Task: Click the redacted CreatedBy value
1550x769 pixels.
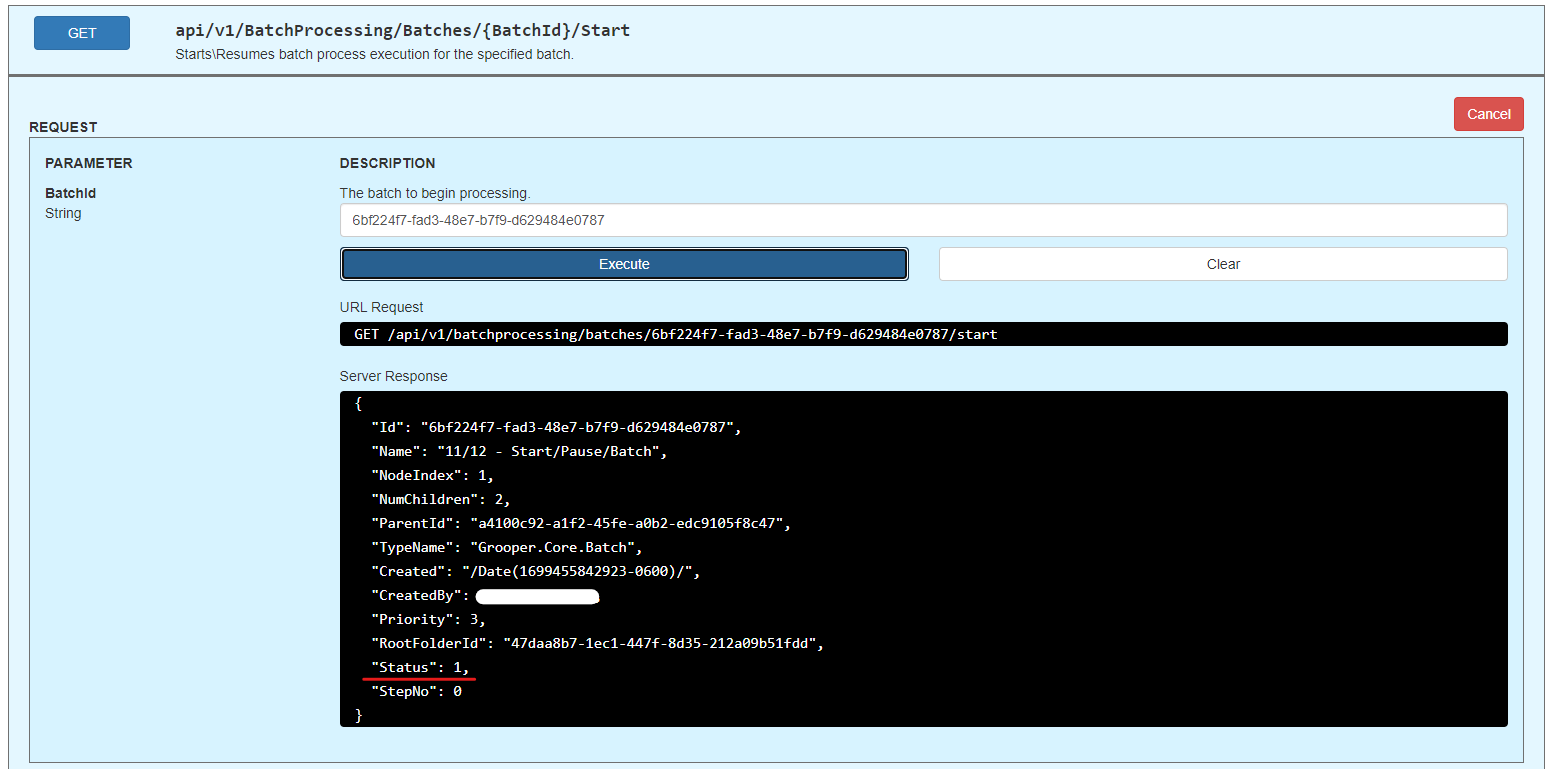Action: pyautogui.click(x=537, y=597)
